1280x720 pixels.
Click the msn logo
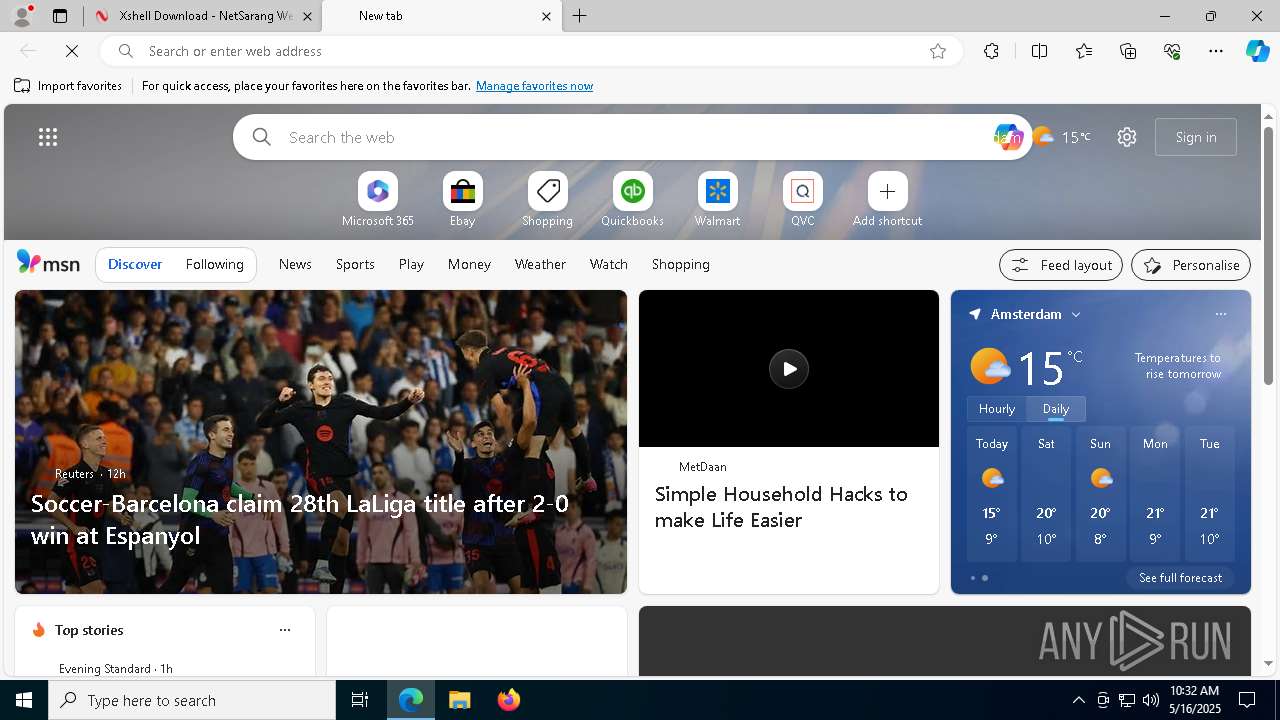click(48, 263)
